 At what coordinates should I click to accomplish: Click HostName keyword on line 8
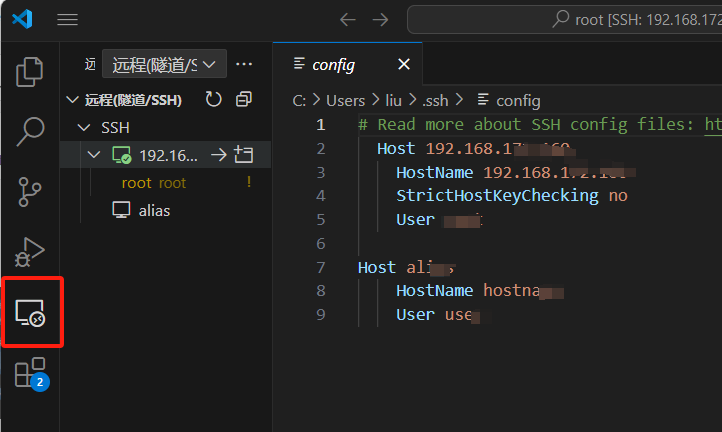[x=435, y=290]
